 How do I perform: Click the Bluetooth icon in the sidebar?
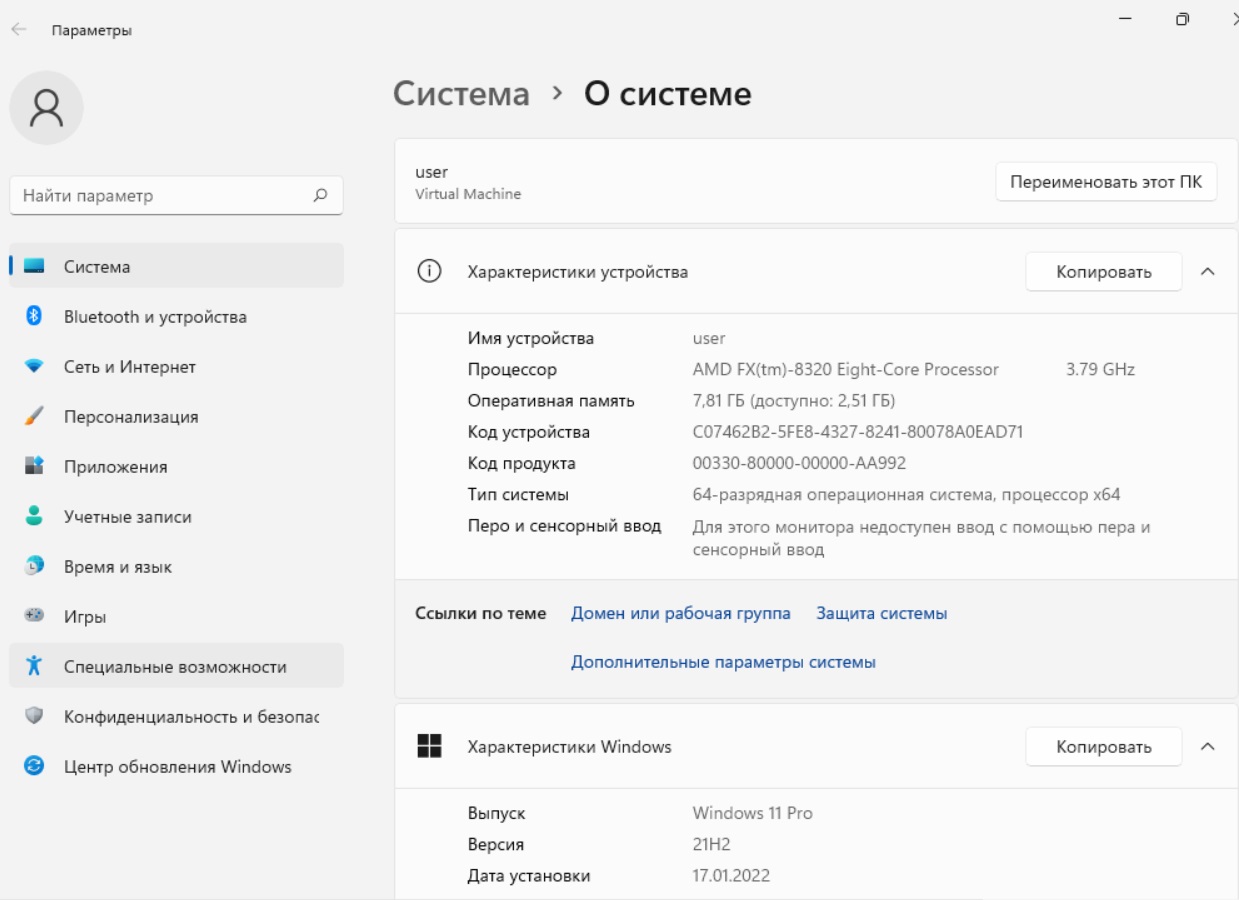tap(33, 316)
